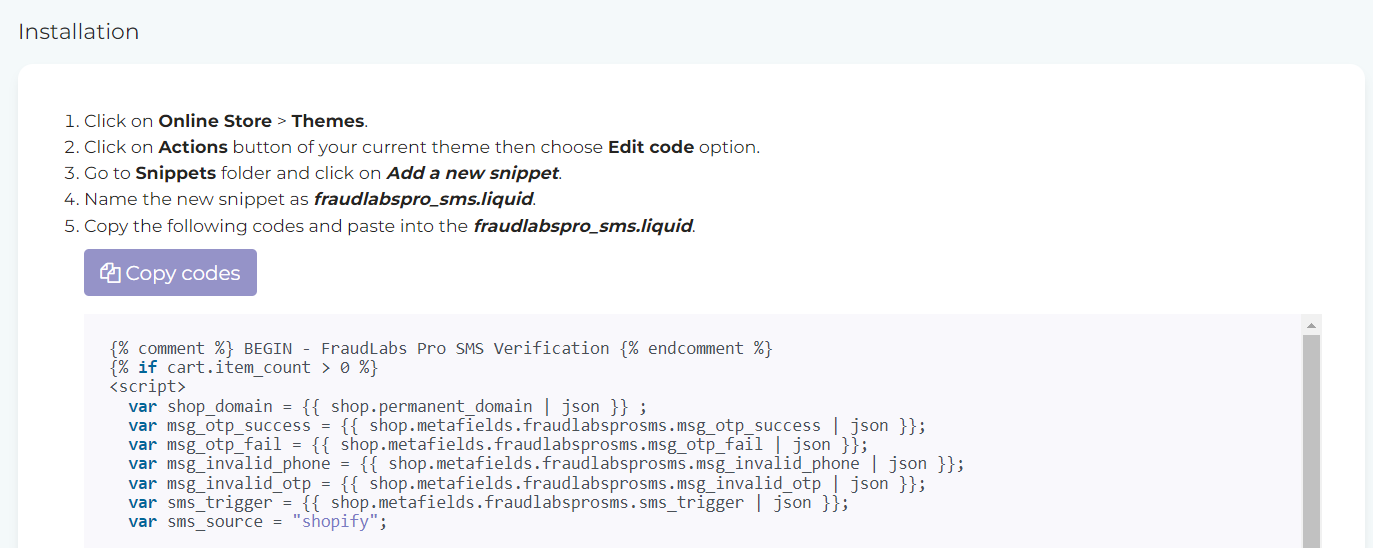
Task: Click the "shopify" string in sms_source line
Action: point(339,521)
